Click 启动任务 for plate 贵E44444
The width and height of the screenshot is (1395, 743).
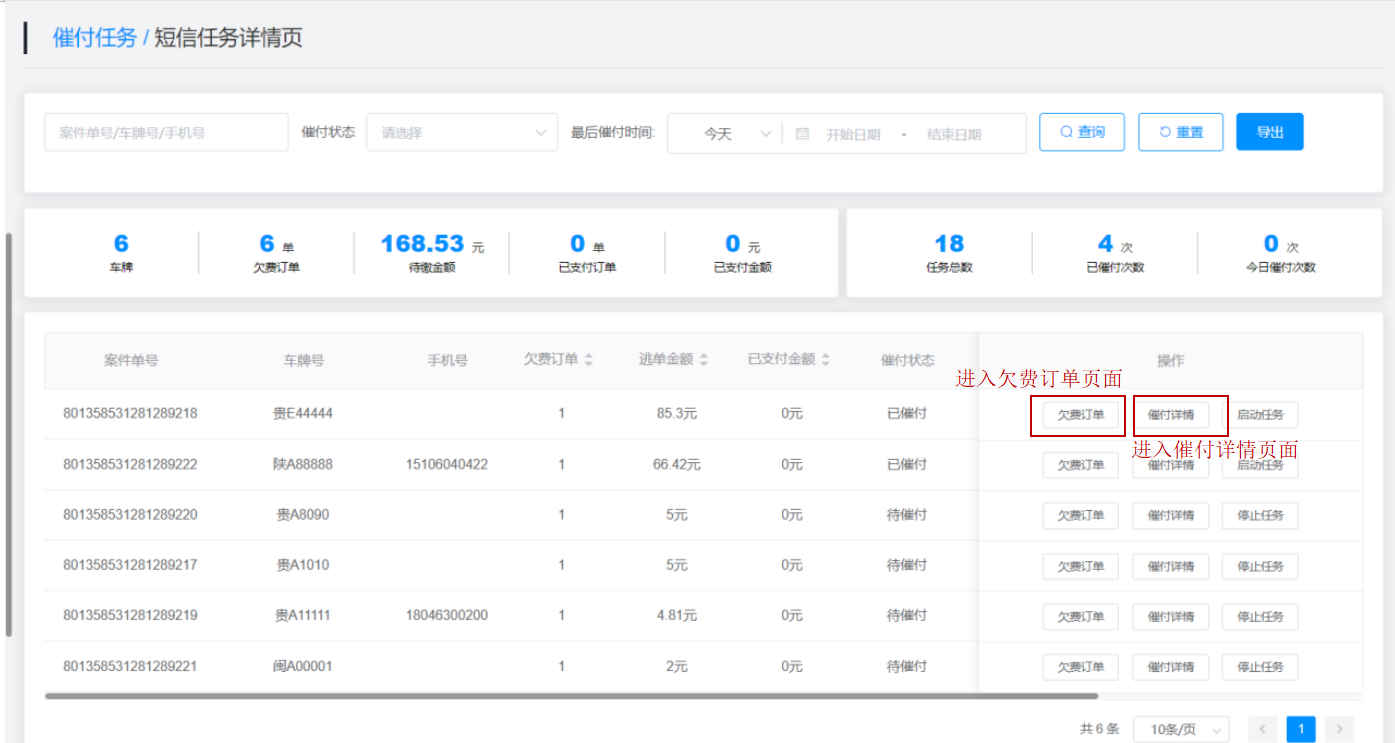(x=1259, y=415)
